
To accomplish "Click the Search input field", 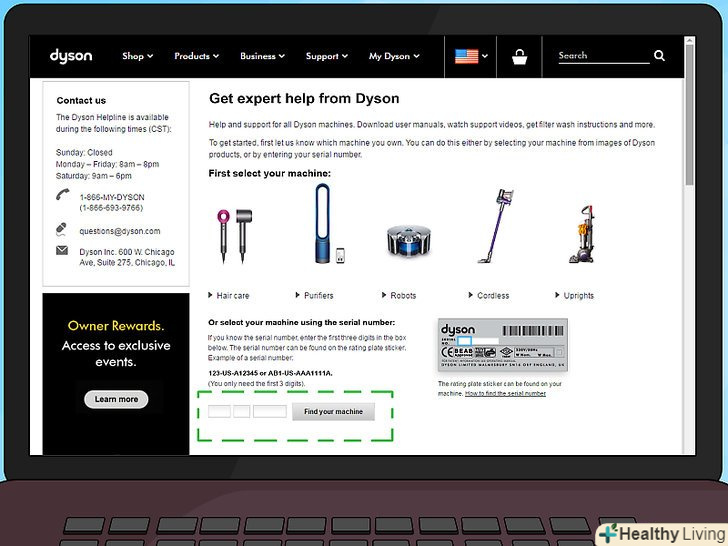I will coord(604,56).
